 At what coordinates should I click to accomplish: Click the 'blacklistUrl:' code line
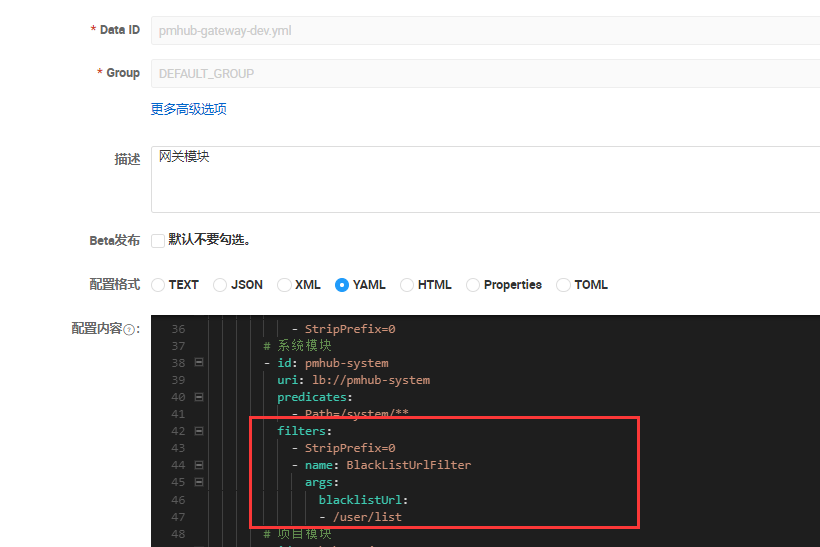point(363,500)
